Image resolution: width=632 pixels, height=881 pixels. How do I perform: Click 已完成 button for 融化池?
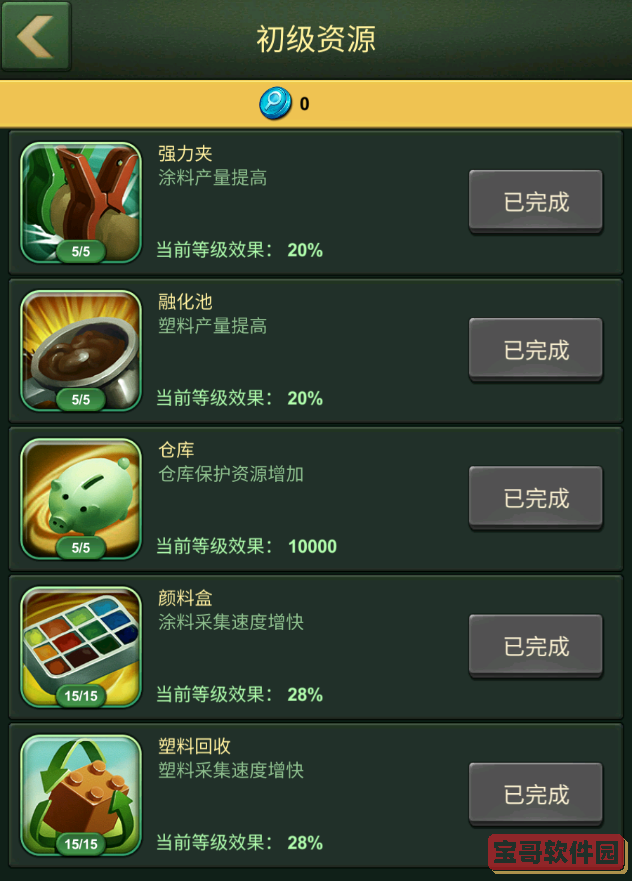point(536,349)
